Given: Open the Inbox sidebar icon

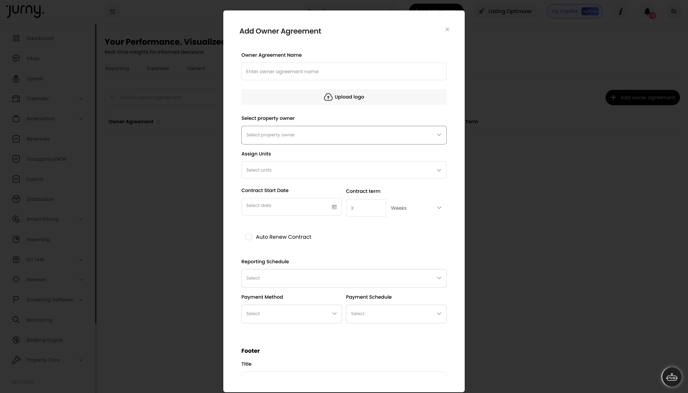Looking at the screenshot, I should [16, 58].
